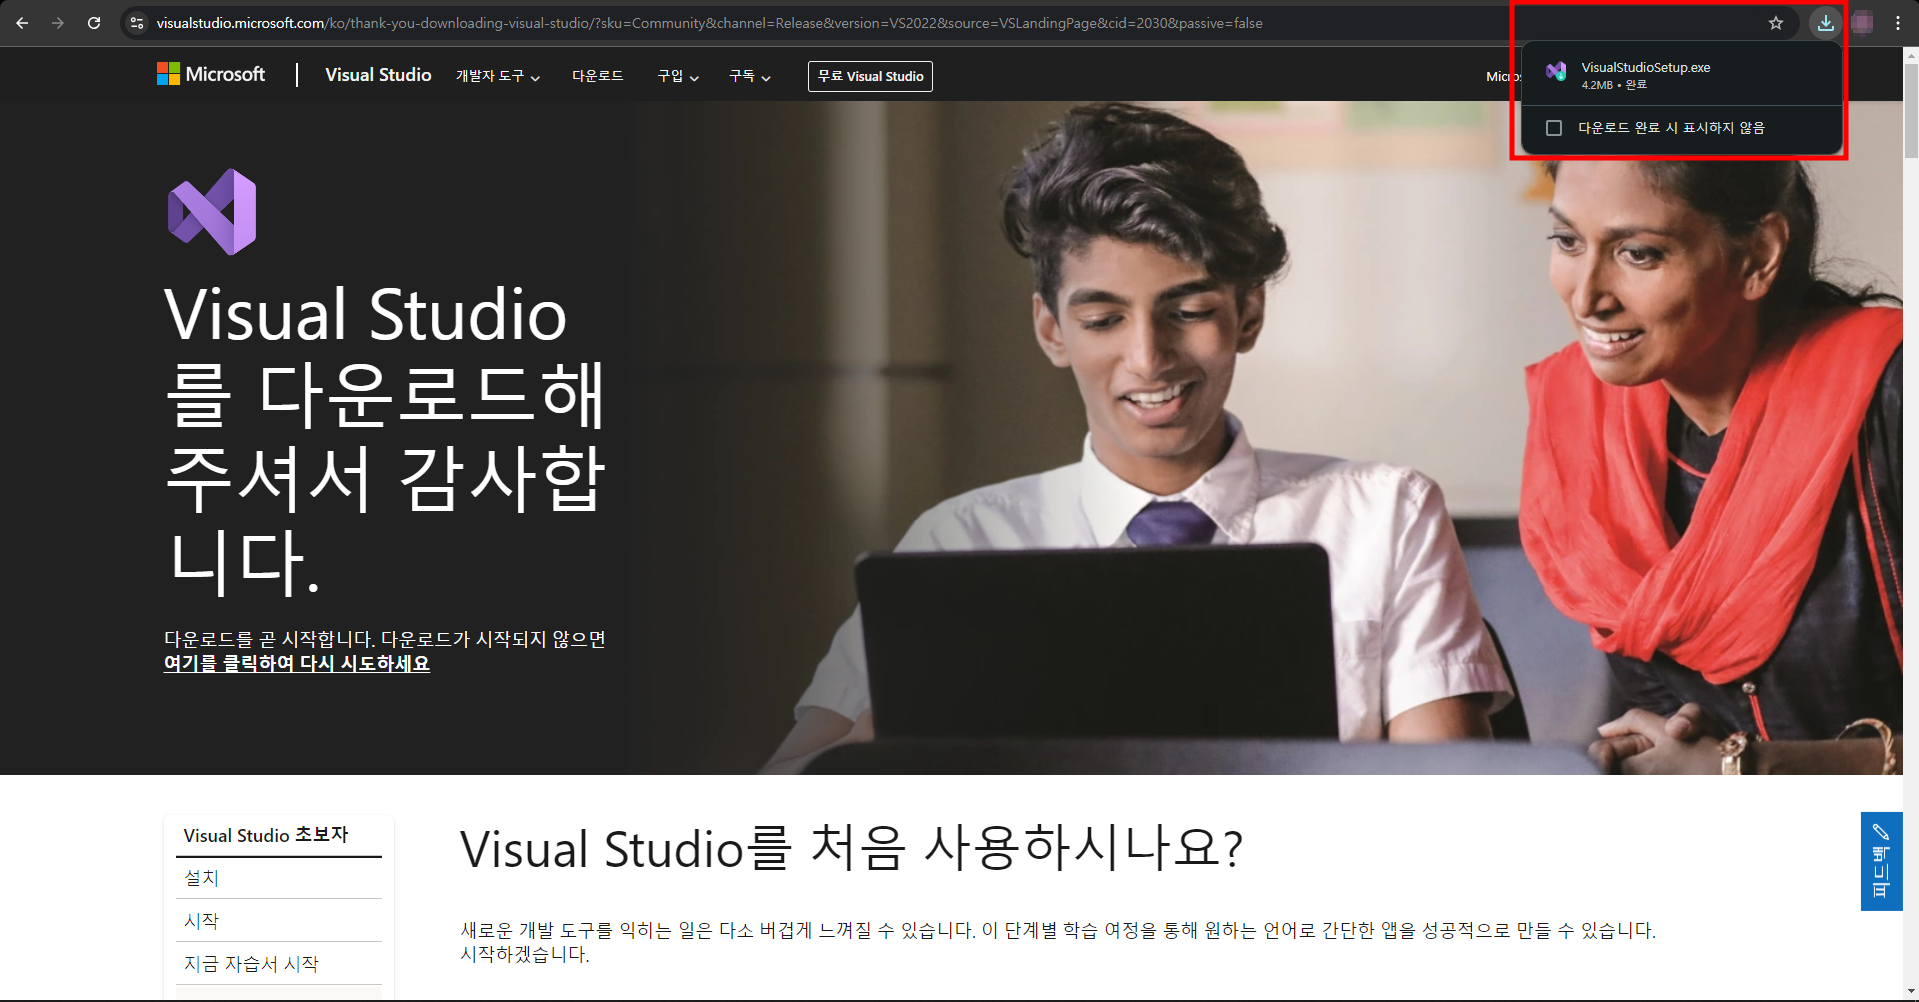Open the browser downloads icon
Image resolution: width=1919 pixels, height=1002 pixels.
[x=1826, y=23]
